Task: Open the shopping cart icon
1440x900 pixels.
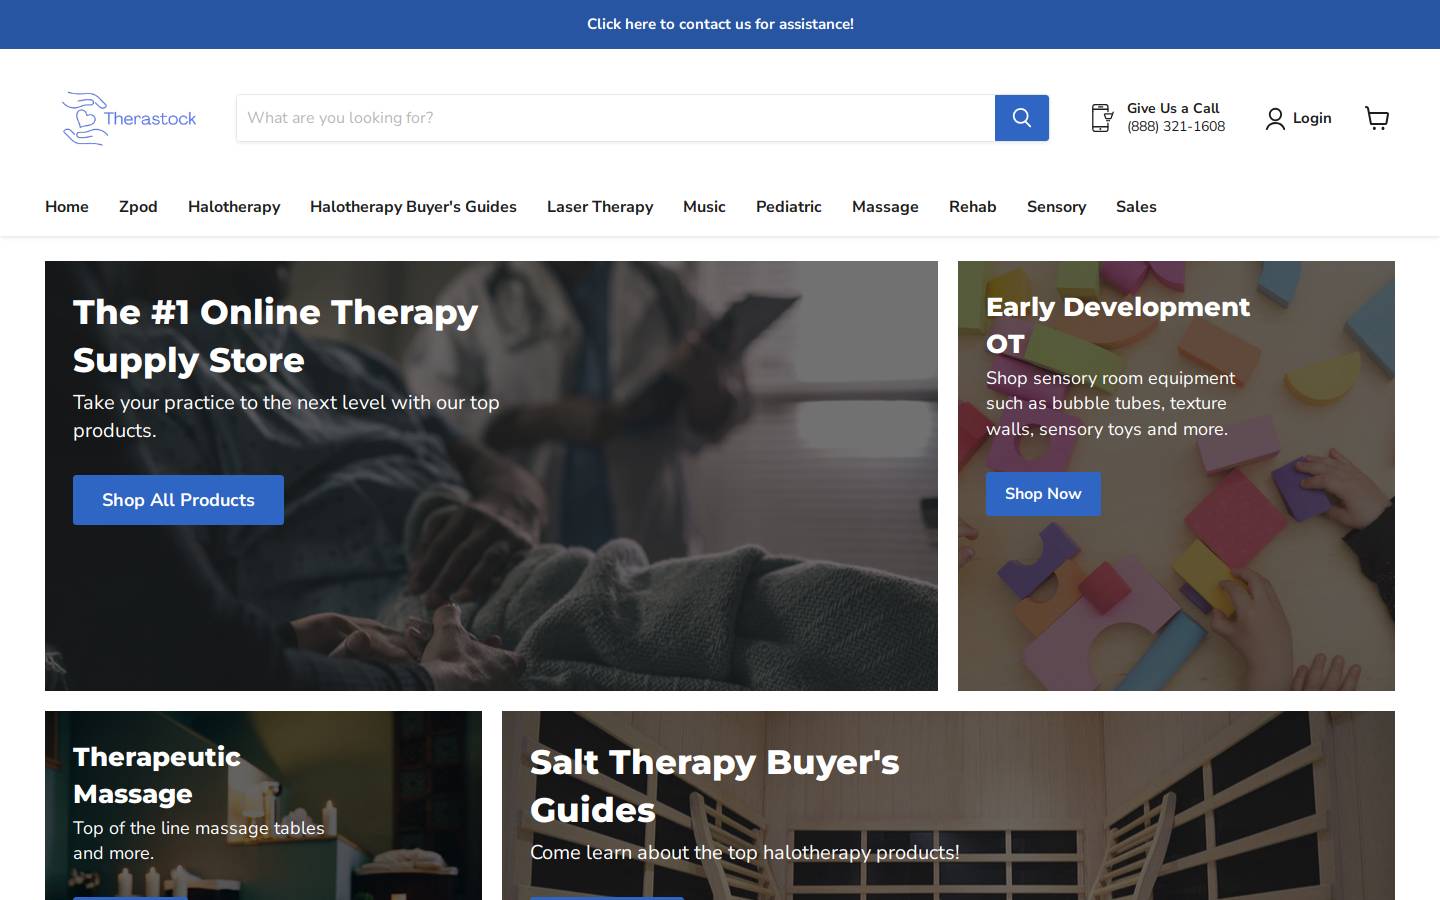Action: click(x=1377, y=118)
